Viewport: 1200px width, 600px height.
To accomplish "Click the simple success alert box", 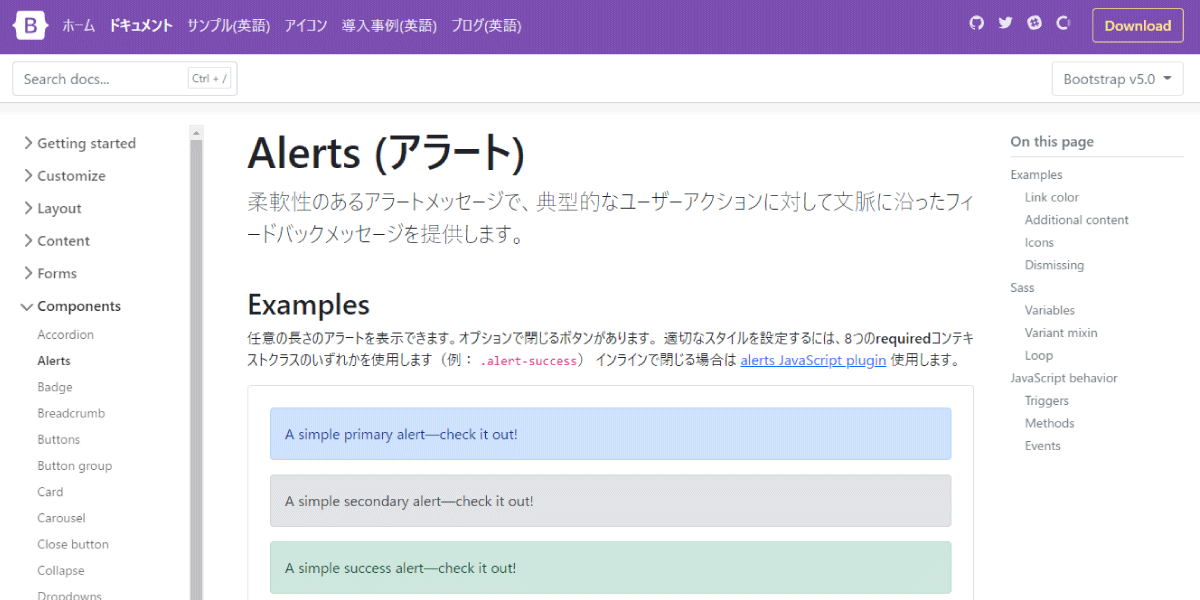I will click(x=610, y=568).
